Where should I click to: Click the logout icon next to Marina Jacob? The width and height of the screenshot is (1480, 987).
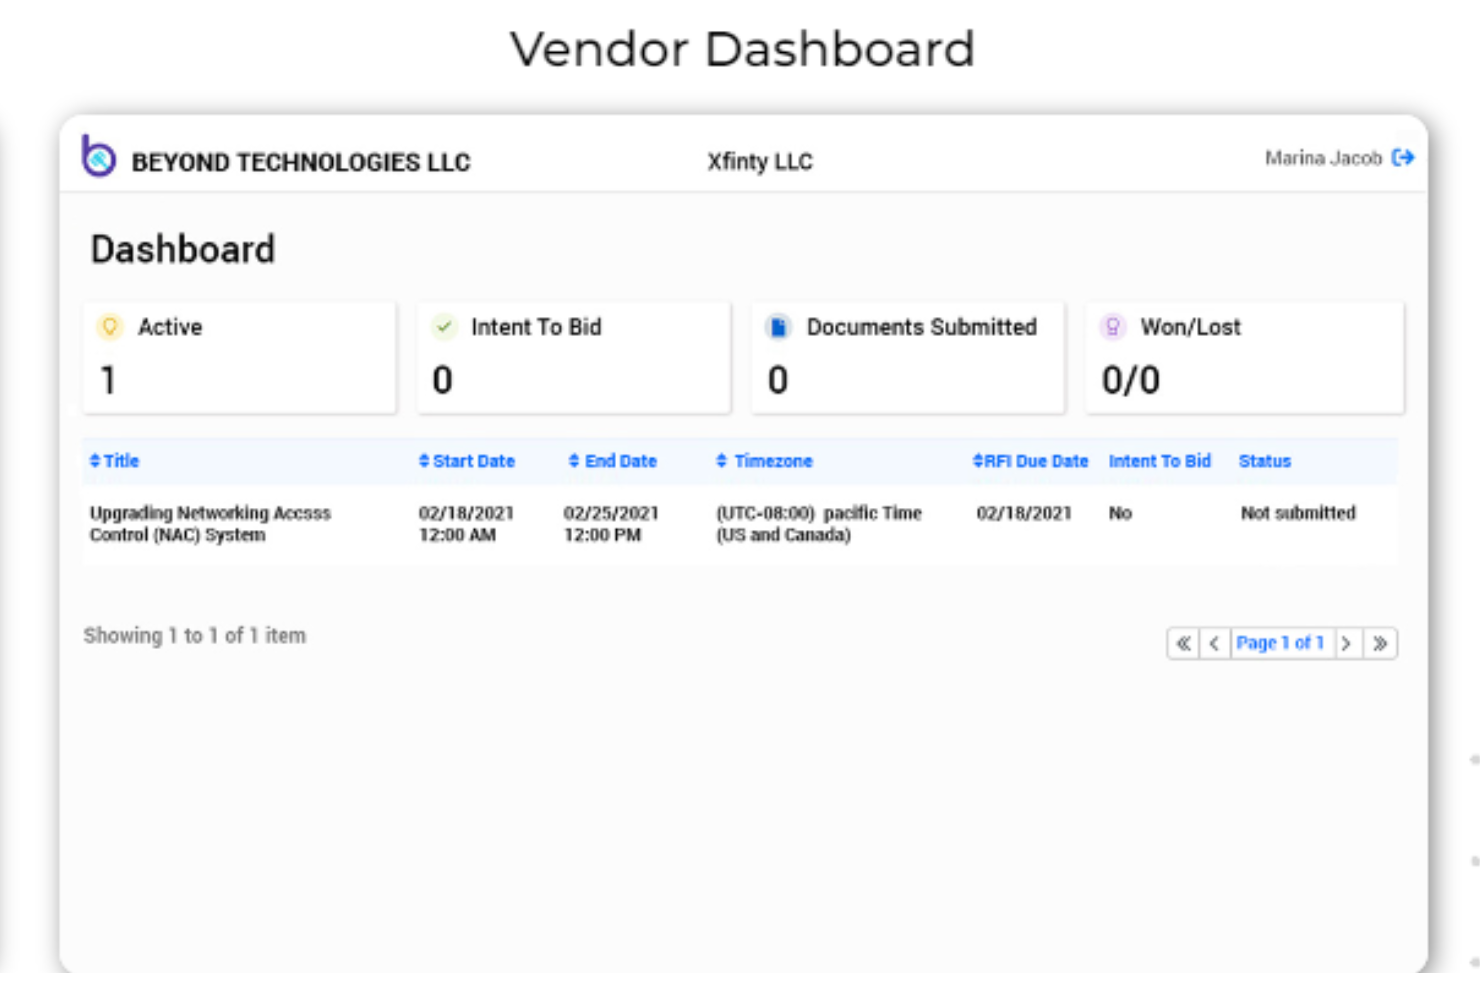pos(1405,157)
